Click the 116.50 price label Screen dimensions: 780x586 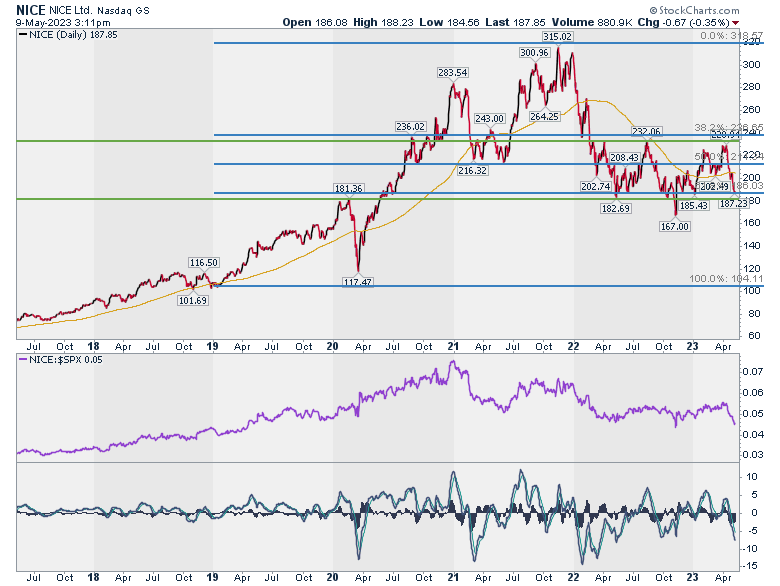tap(203, 263)
